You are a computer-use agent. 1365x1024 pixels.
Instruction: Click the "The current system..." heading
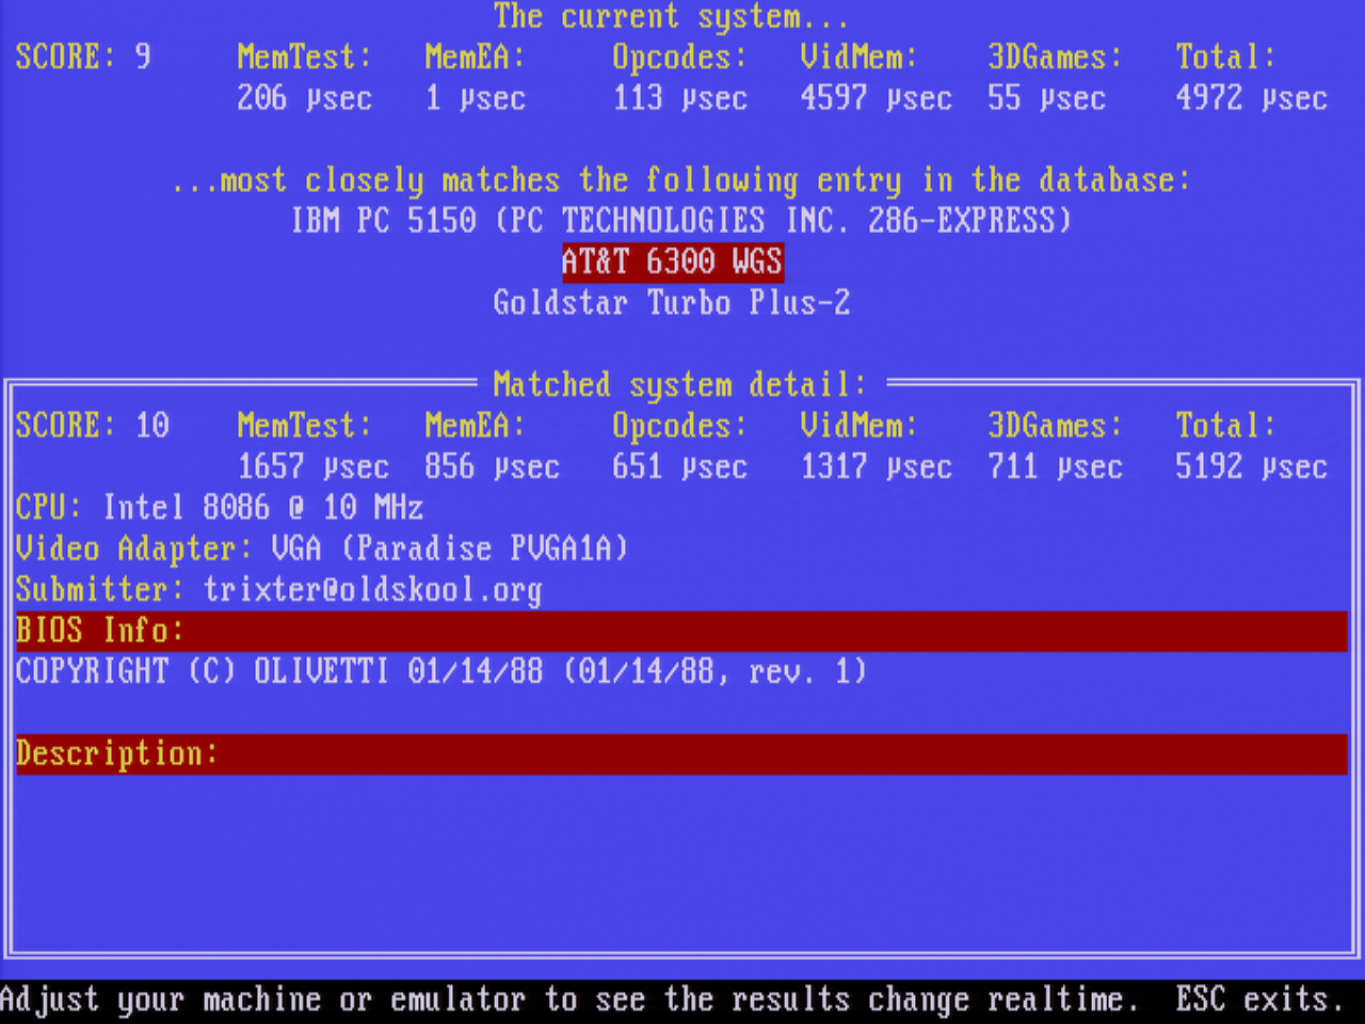tap(671, 16)
